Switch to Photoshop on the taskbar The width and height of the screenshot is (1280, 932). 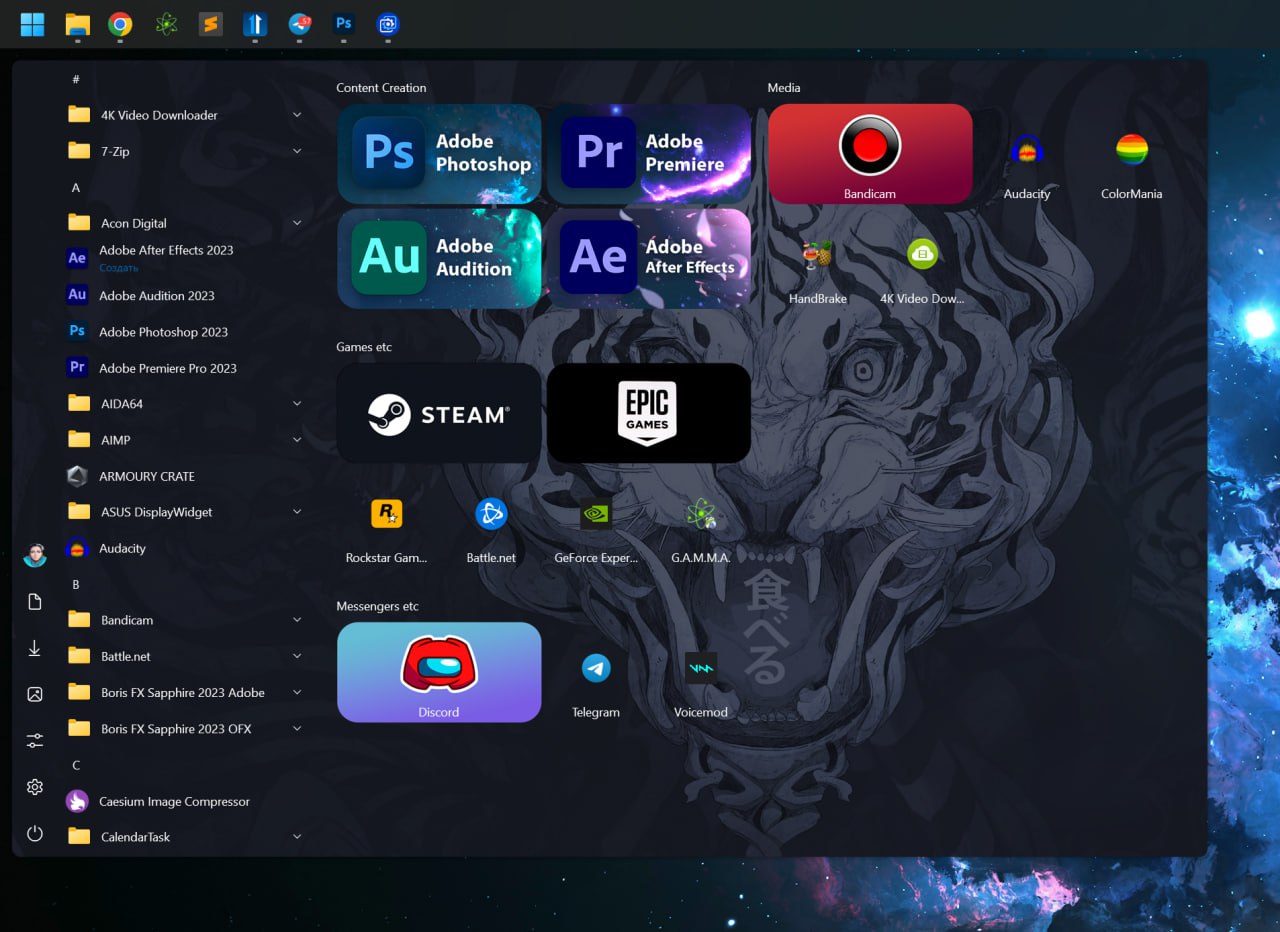click(x=344, y=24)
